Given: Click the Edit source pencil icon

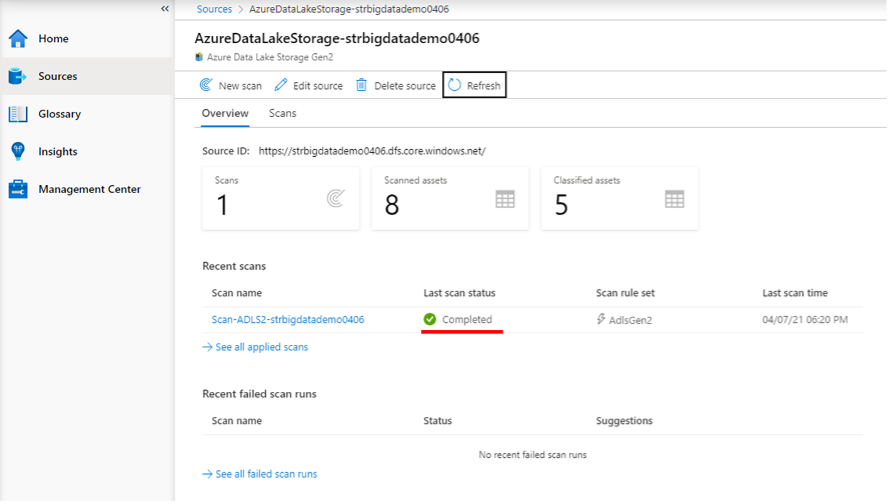Looking at the screenshot, I should point(281,85).
